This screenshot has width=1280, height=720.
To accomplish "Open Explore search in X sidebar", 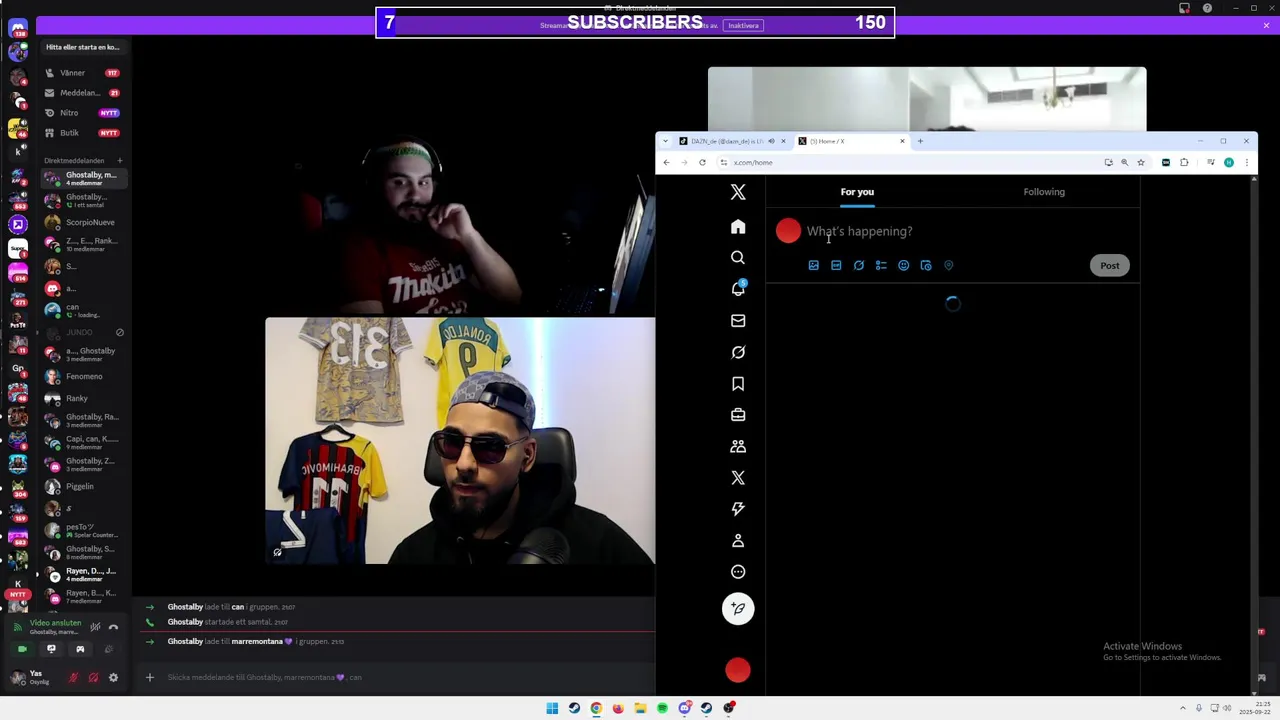I will (738, 258).
